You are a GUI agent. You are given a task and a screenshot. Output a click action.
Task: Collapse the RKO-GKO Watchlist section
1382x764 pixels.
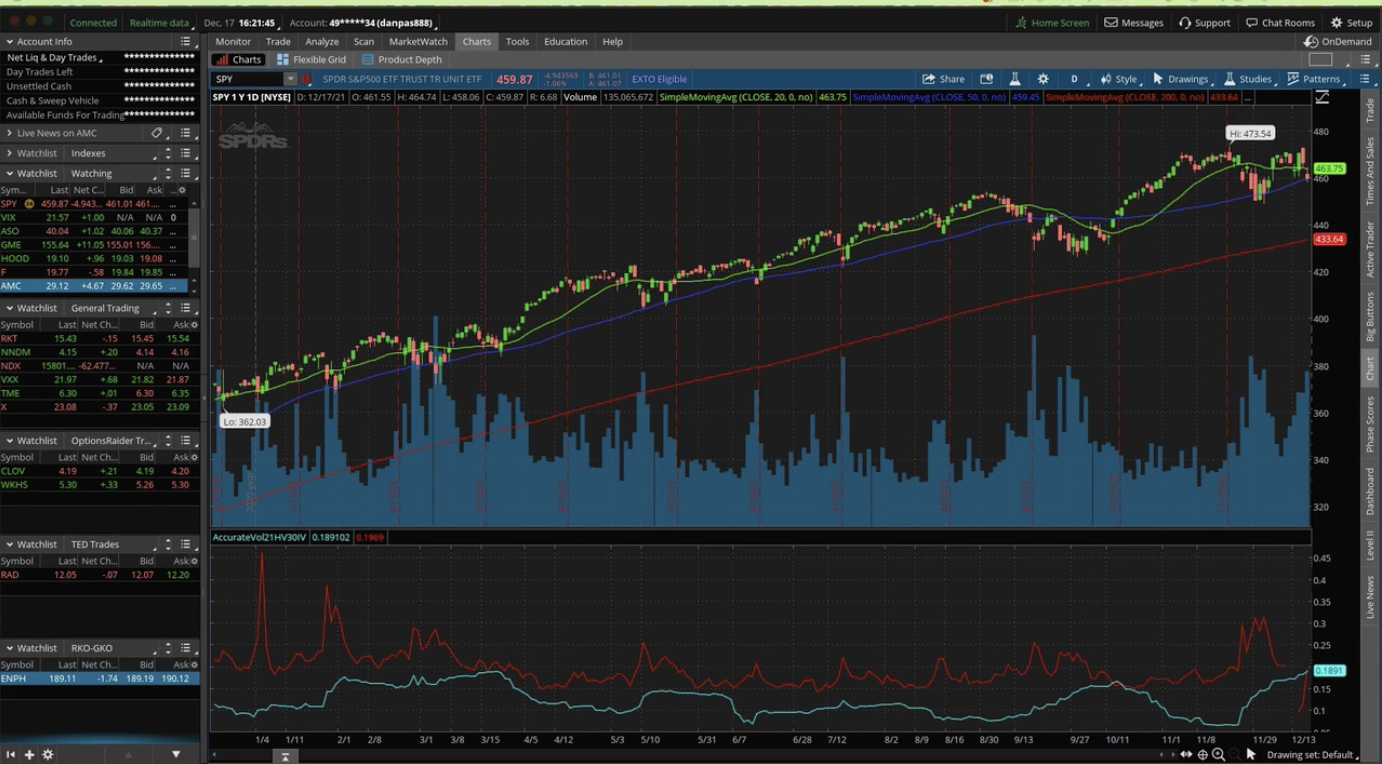coord(9,648)
